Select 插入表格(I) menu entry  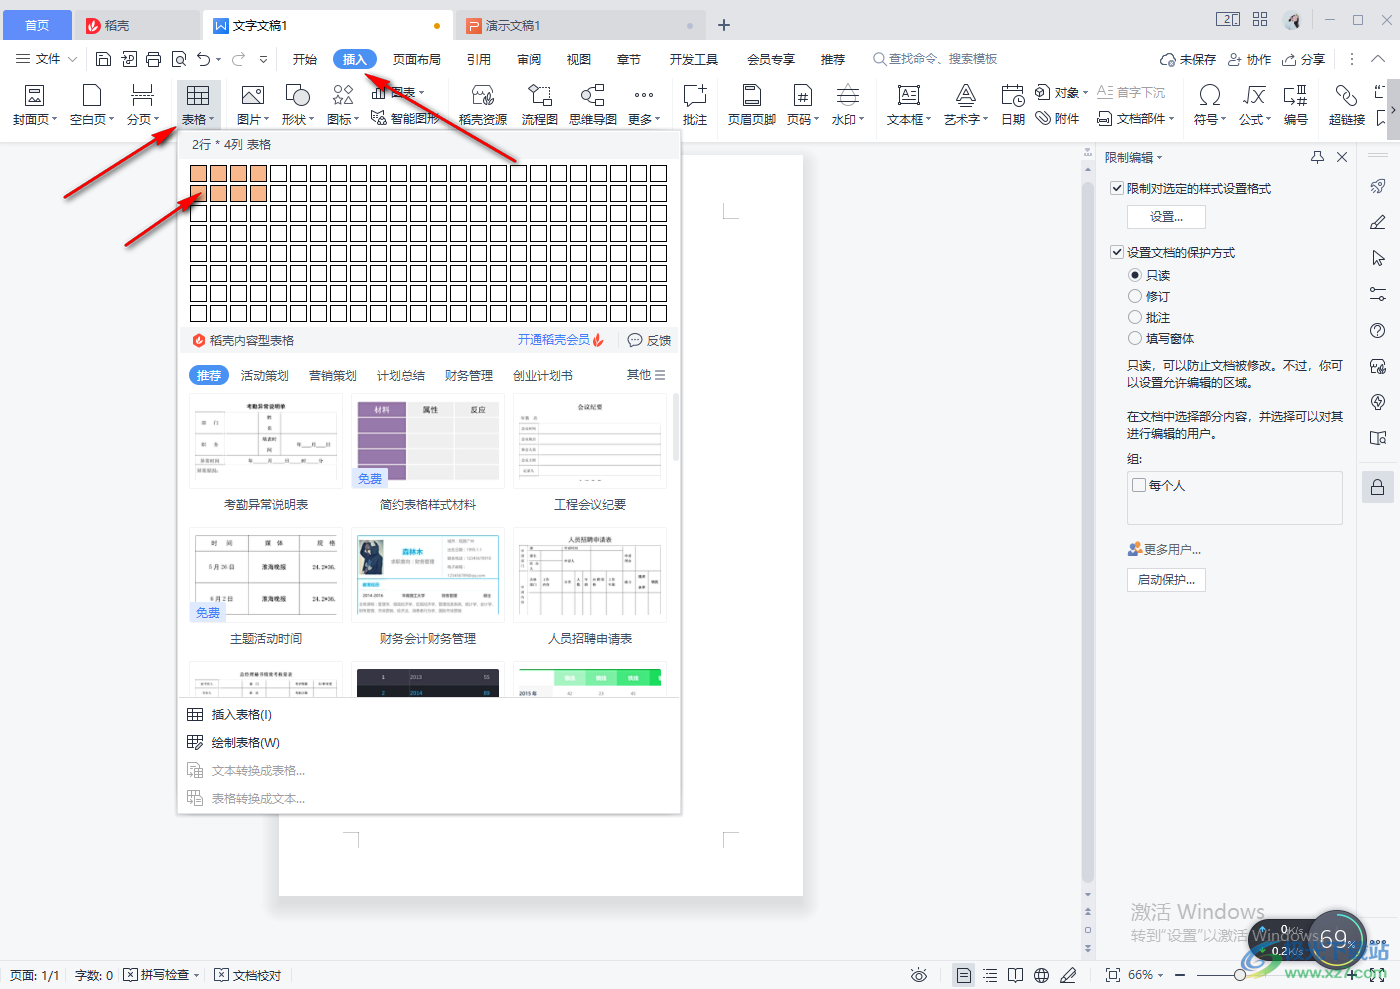pyautogui.click(x=429, y=715)
